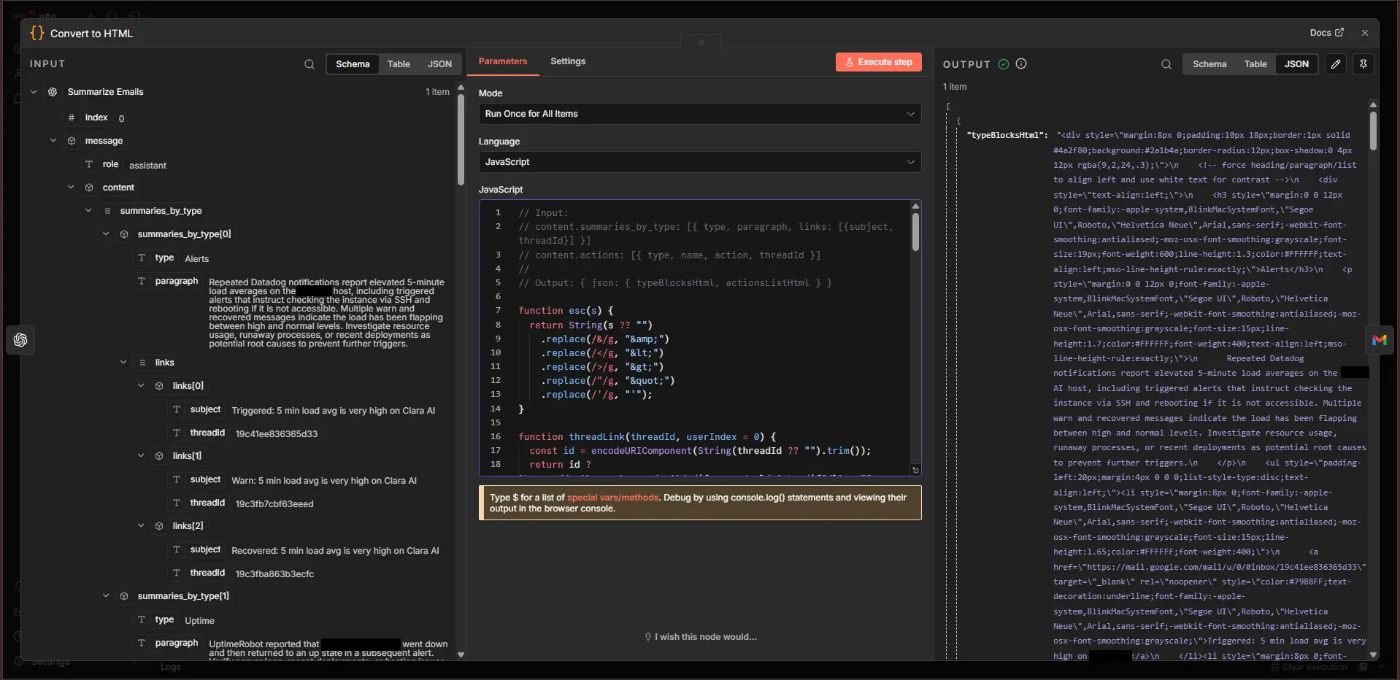
Task: Click the pencil edit output icon
Action: coord(1335,64)
